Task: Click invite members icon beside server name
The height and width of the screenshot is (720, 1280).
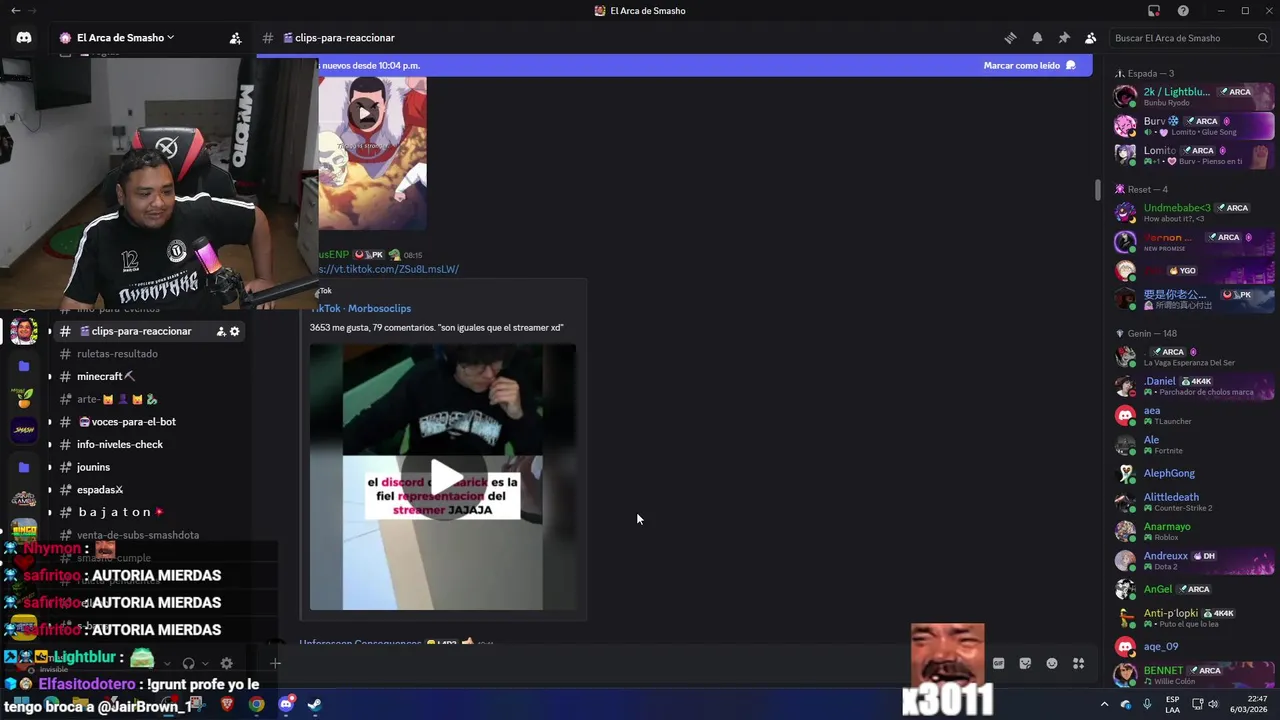Action: click(235, 38)
